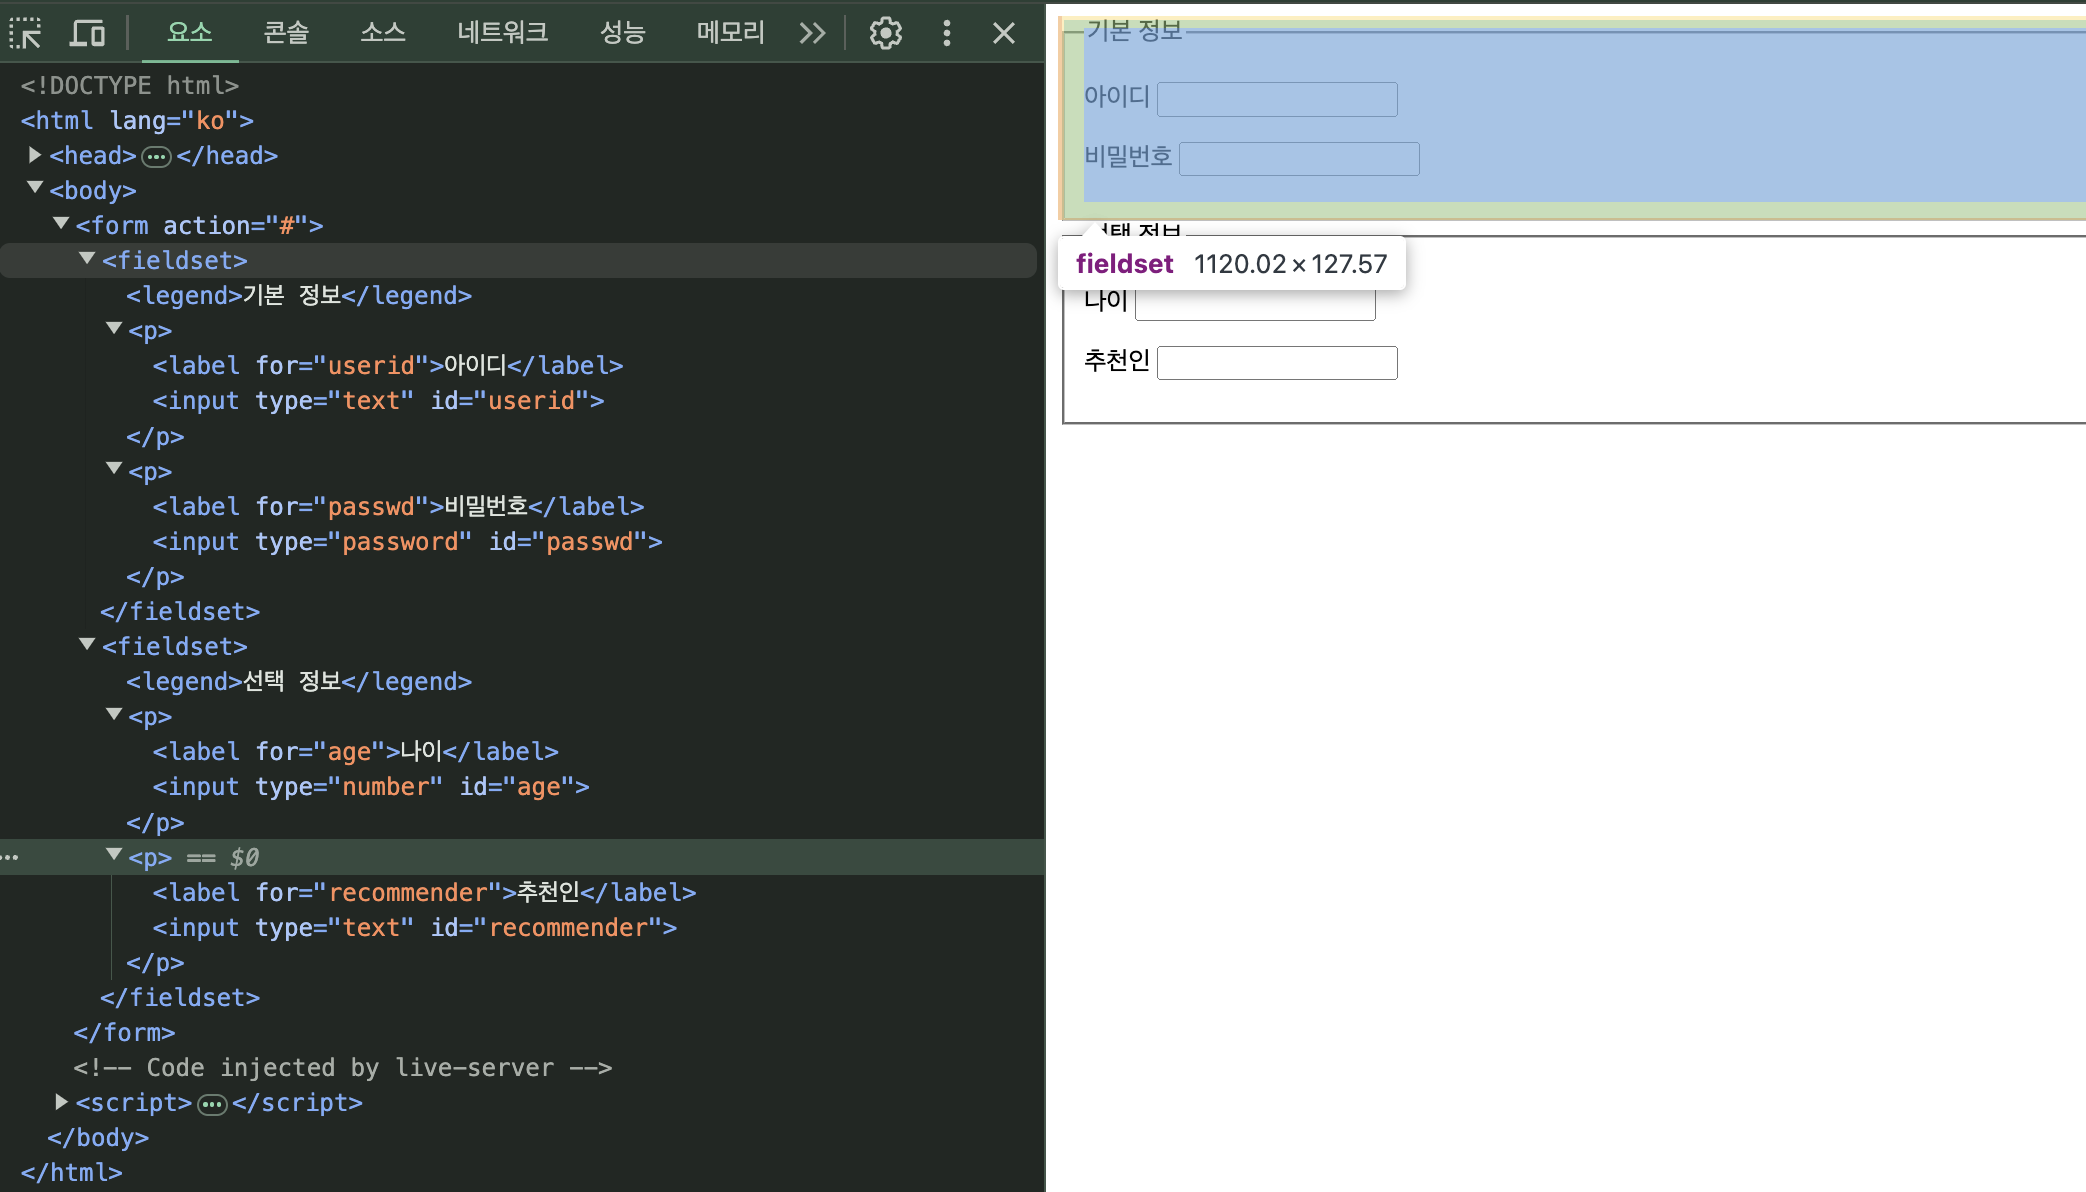Select the legend 선택 정보 line

point(298,682)
